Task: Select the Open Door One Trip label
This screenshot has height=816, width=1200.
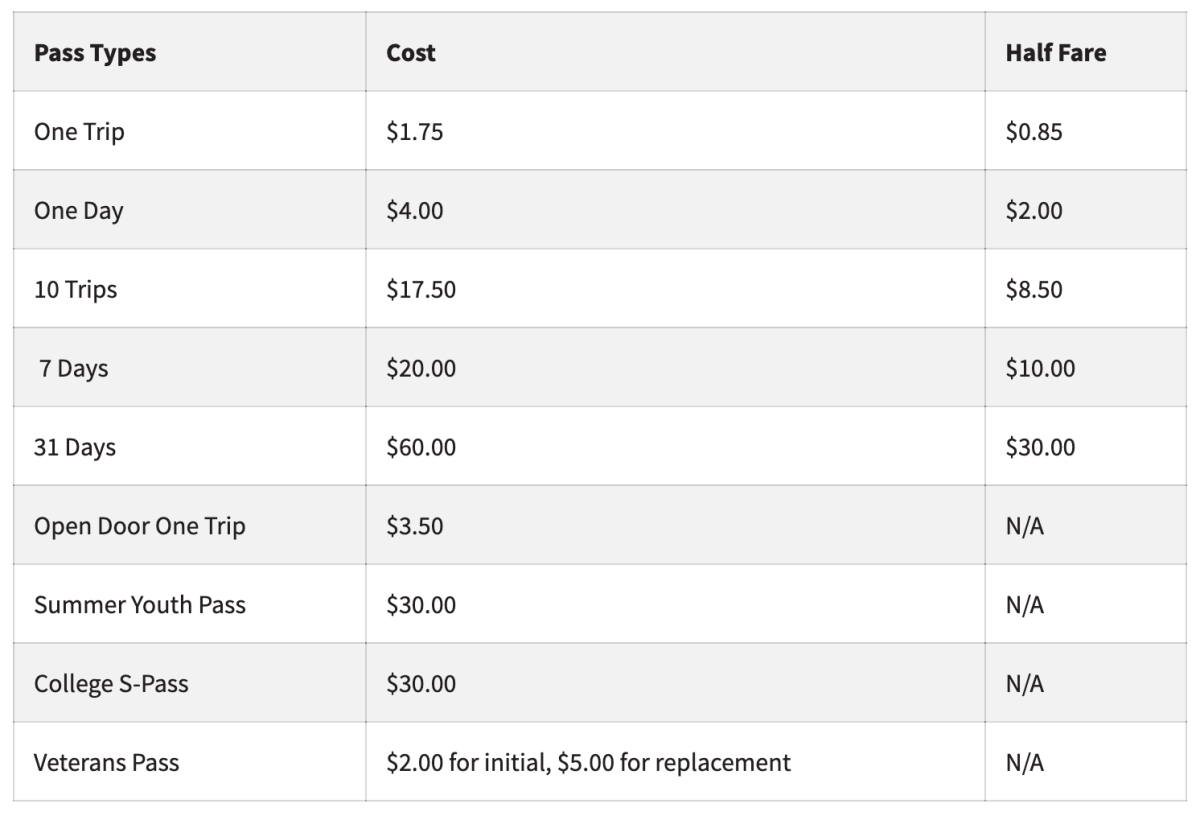Action: (x=139, y=526)
